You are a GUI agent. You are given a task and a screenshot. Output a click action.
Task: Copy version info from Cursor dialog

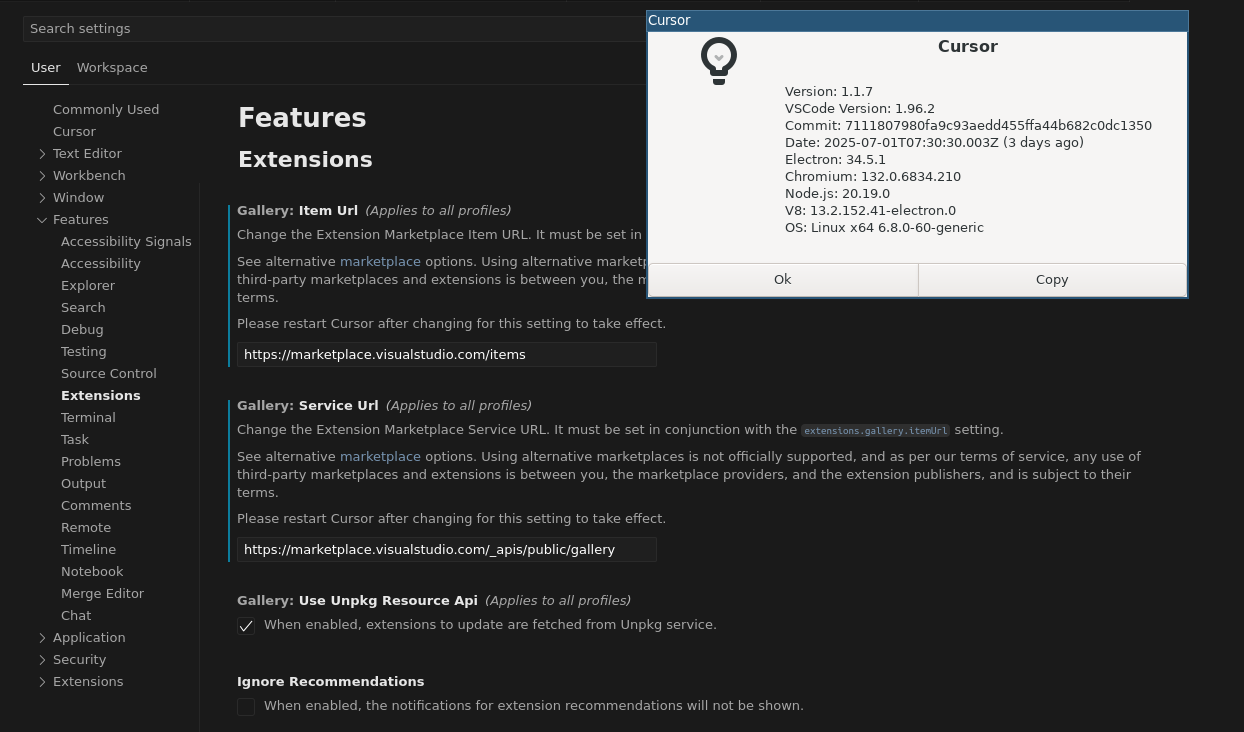[x=1052, y=280]
